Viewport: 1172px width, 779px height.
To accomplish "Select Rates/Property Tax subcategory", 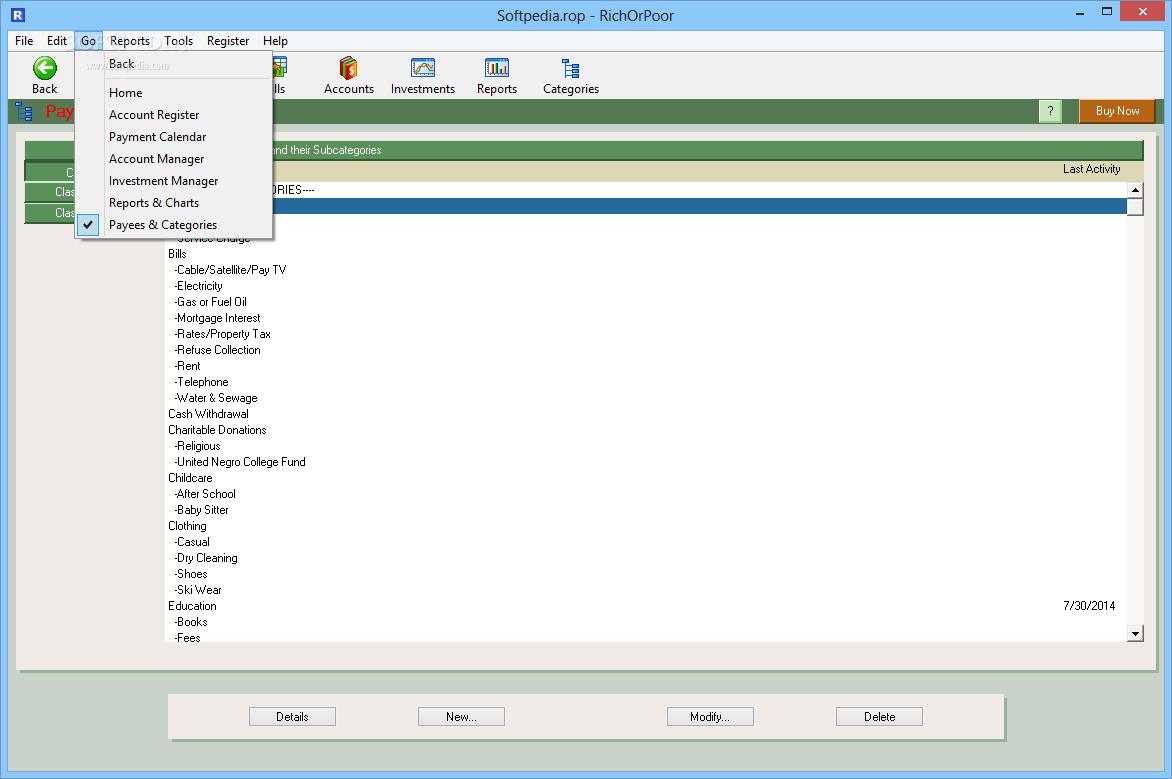I will point(222,334).
